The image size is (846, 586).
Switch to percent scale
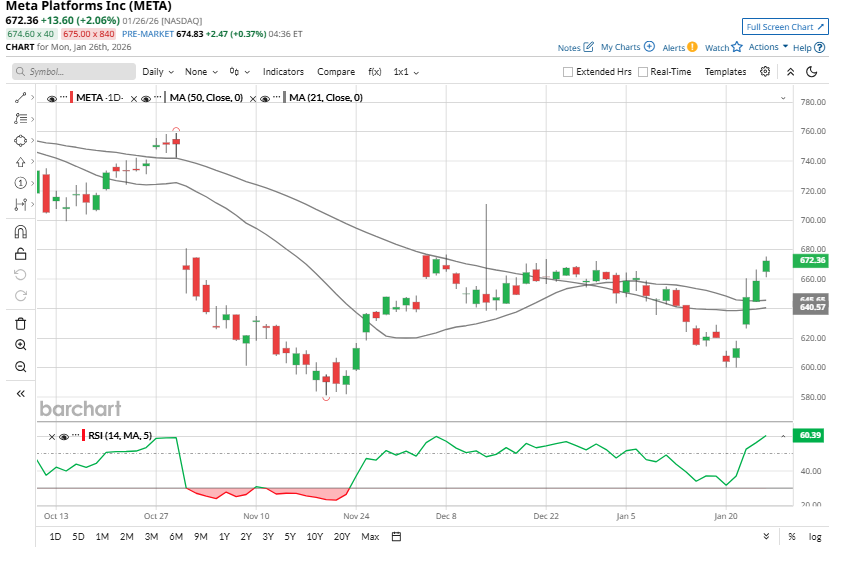(792, 536)
